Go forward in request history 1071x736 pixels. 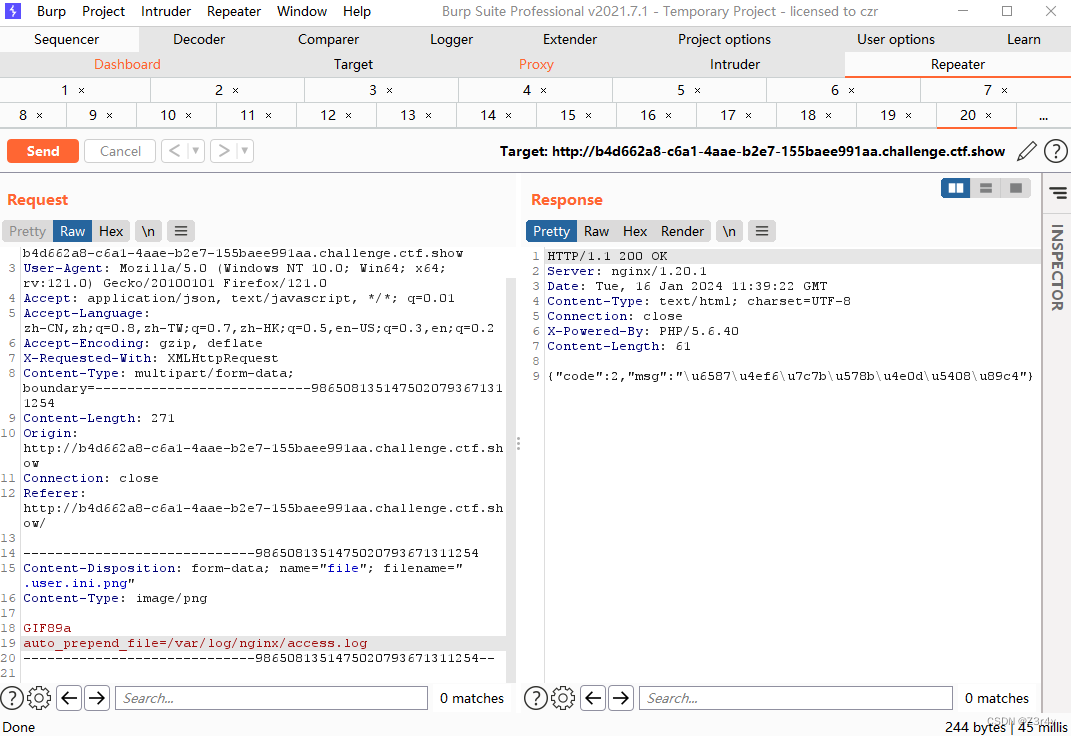[x=223, y=151]
